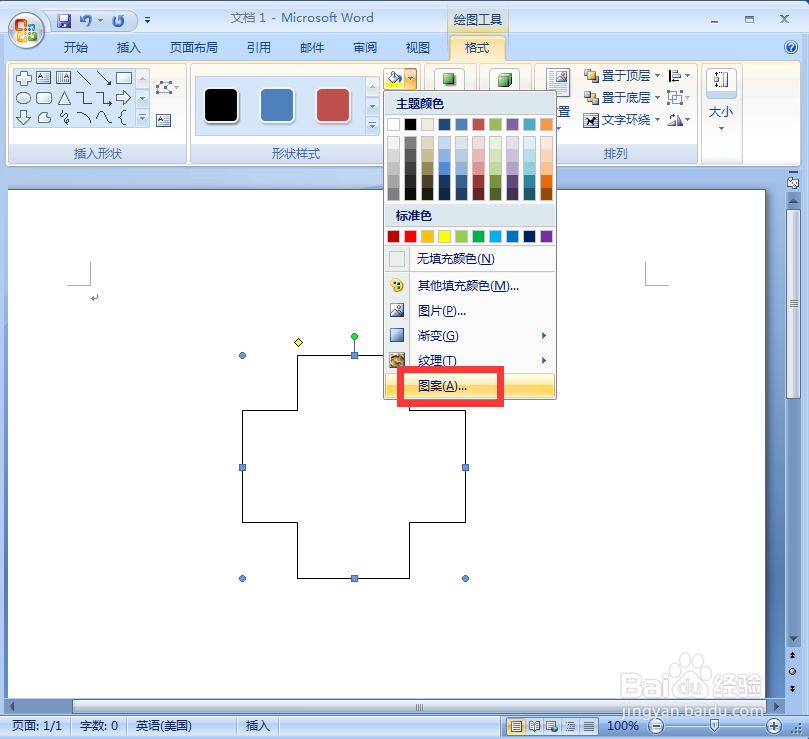The image size is (809, 739).
Task: Select the rounded rectangle shape
Action: (x=44, y=98)
